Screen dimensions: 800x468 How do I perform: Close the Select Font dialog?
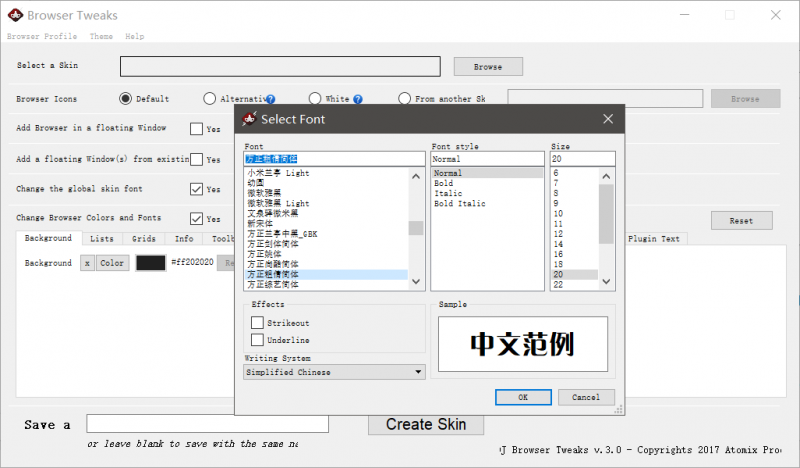click(x=608, y=119)
